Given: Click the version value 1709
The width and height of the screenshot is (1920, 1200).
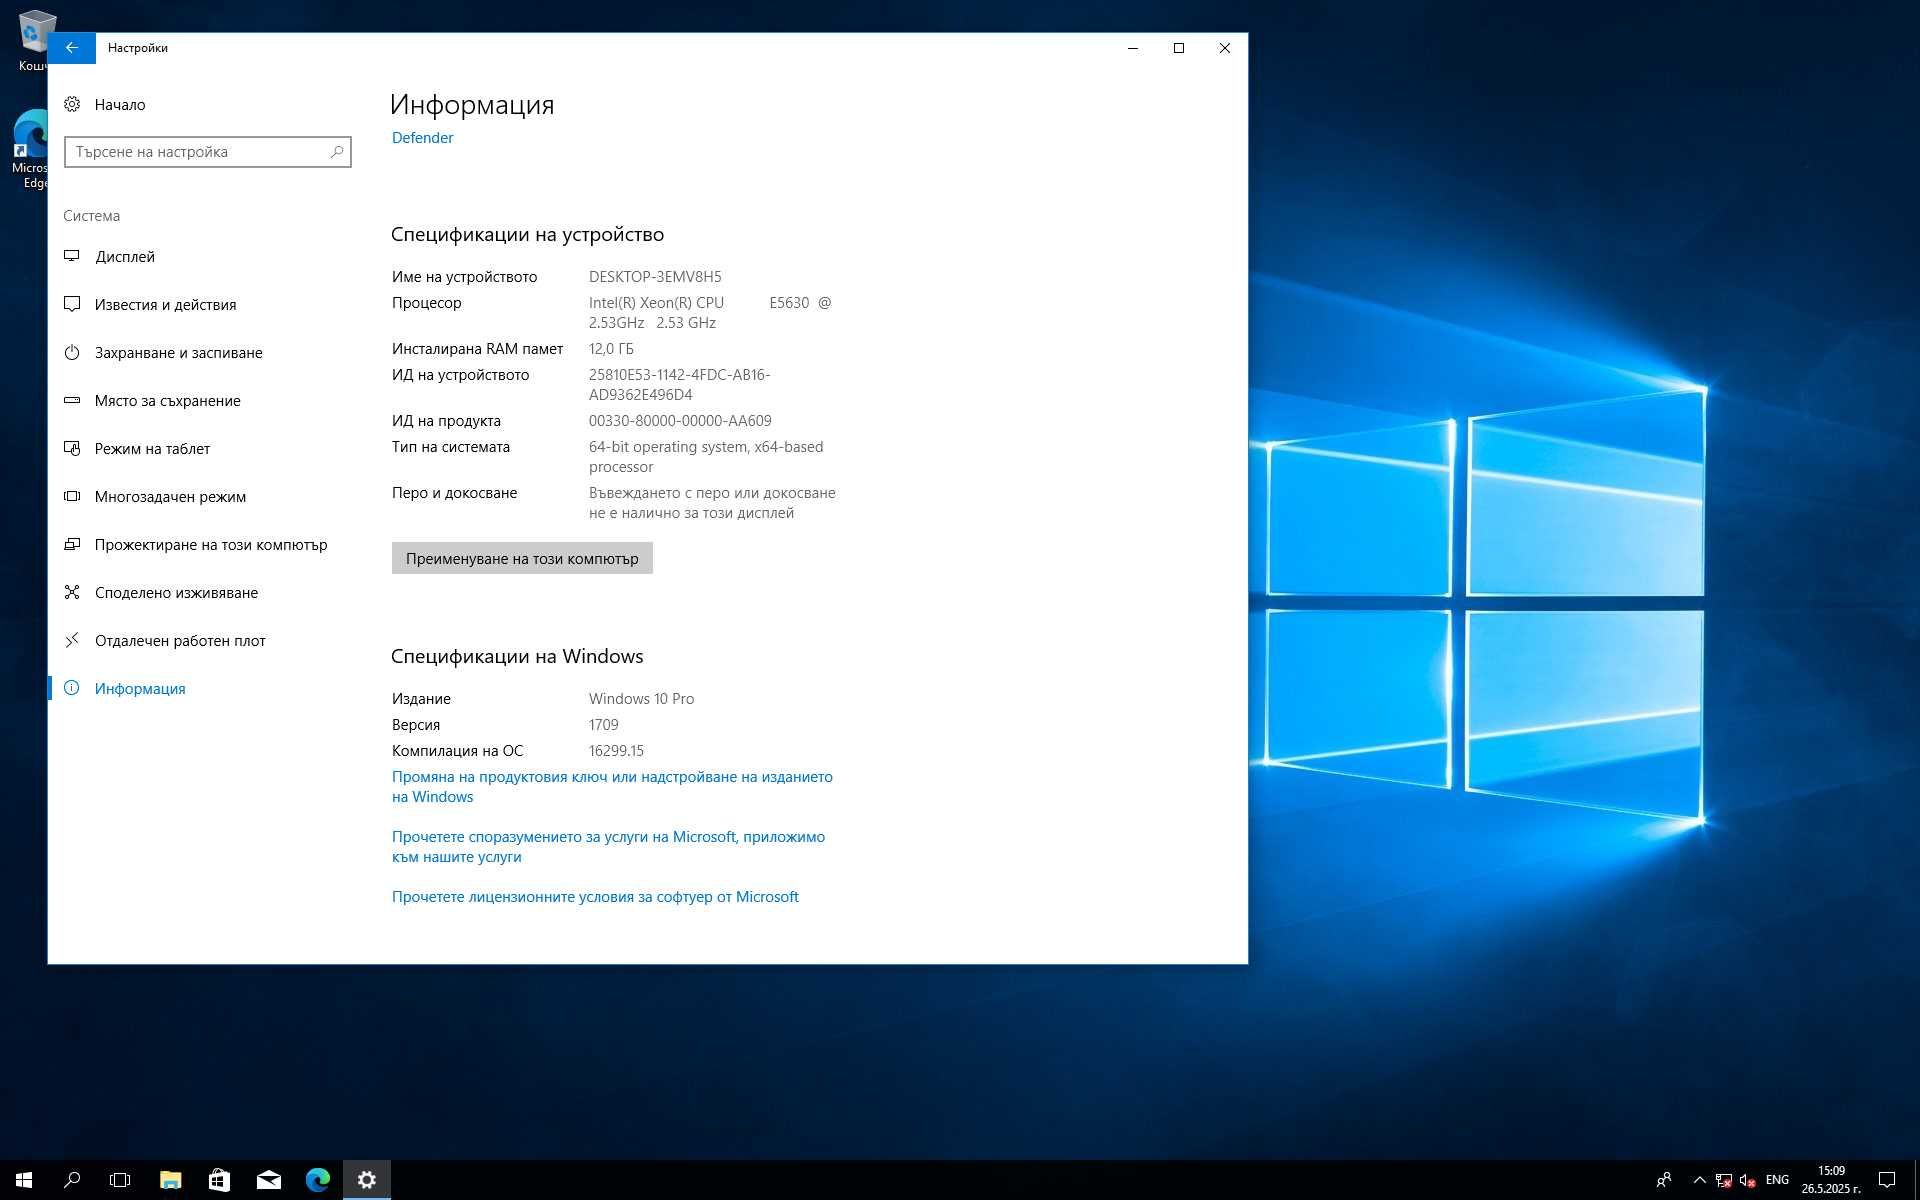Looking at the screenshot, I should pyautogui.click(x=604, y=725).
